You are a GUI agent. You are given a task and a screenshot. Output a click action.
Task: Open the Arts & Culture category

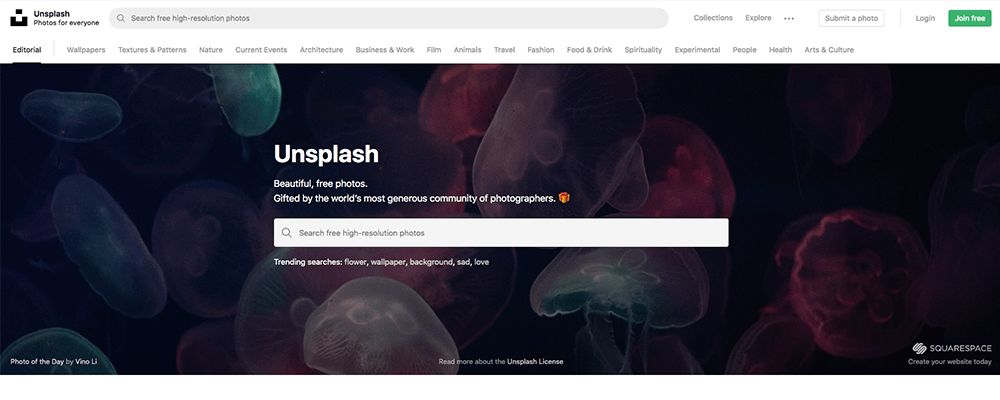tap(829, 50)
